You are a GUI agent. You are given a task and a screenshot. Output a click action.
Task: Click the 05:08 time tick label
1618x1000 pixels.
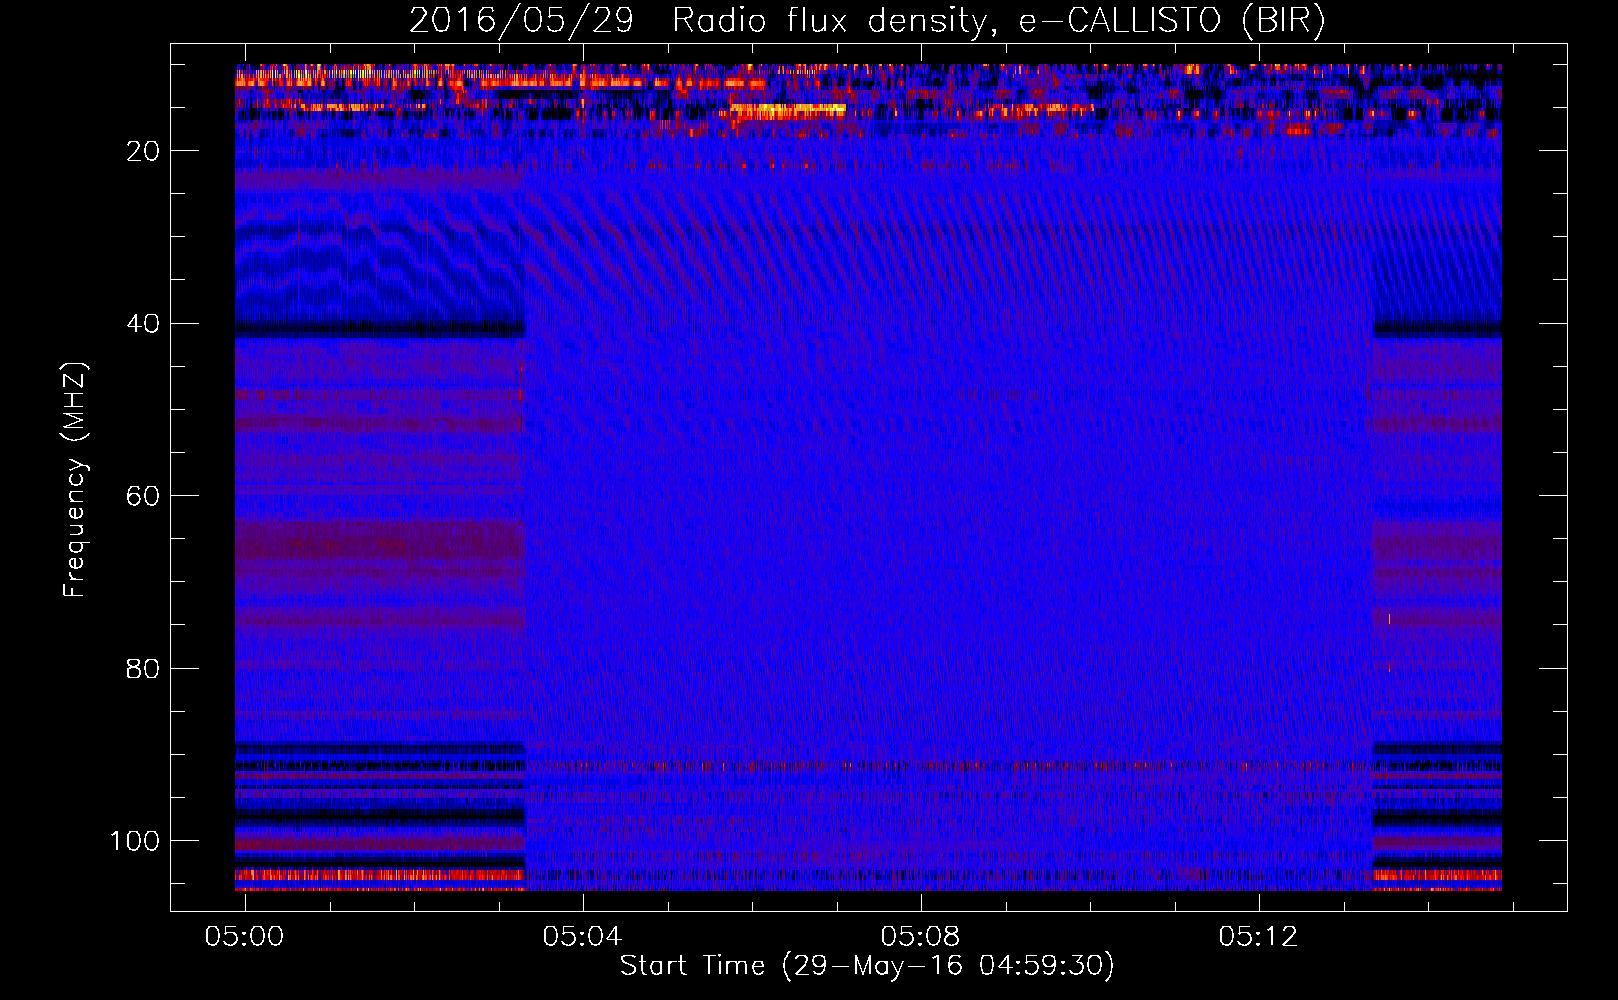[x=920, y=936]
